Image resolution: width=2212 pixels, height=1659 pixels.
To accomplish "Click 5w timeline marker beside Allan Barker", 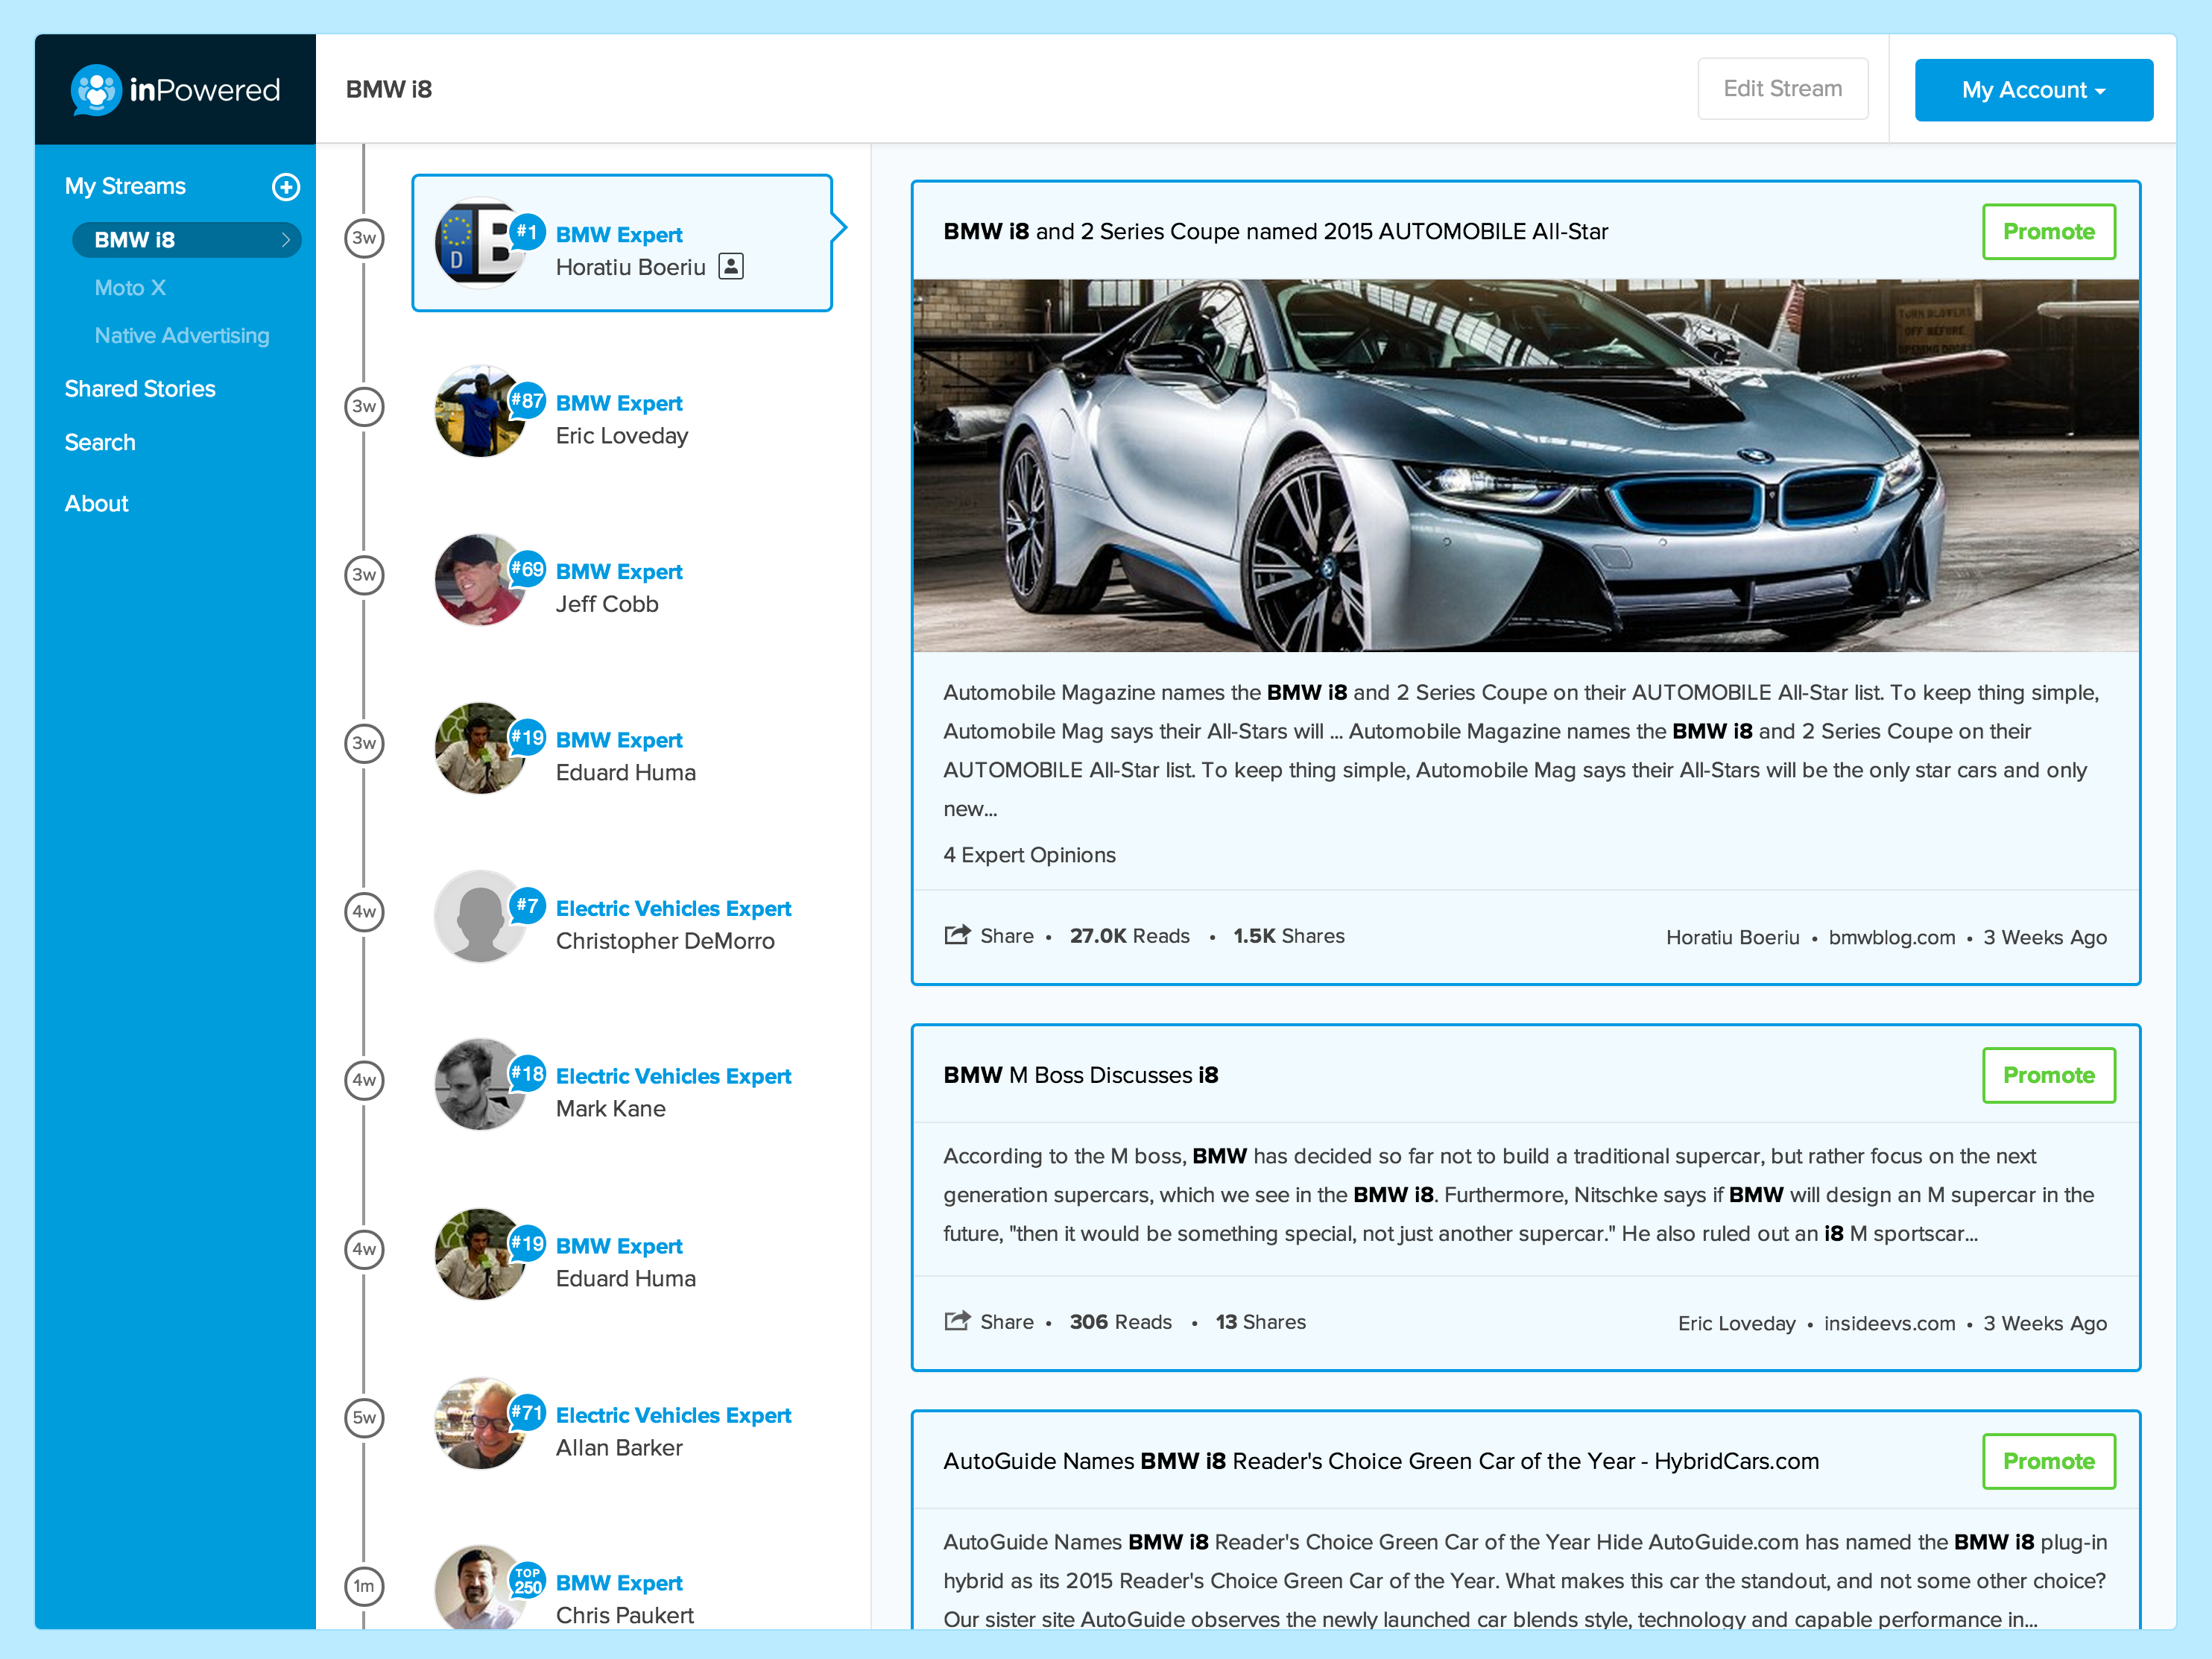I will [x=364, y=1417].
